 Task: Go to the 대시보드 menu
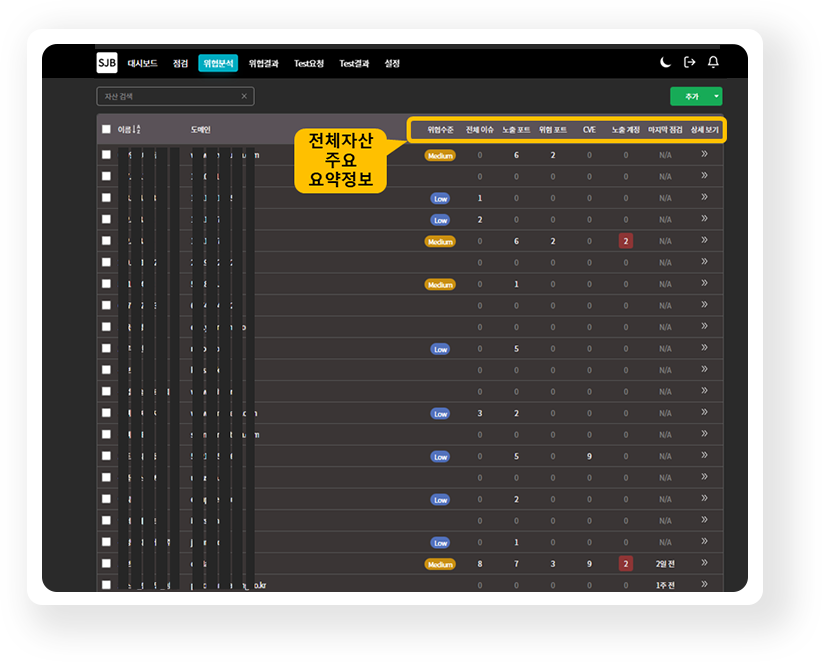tap(142, 63)
